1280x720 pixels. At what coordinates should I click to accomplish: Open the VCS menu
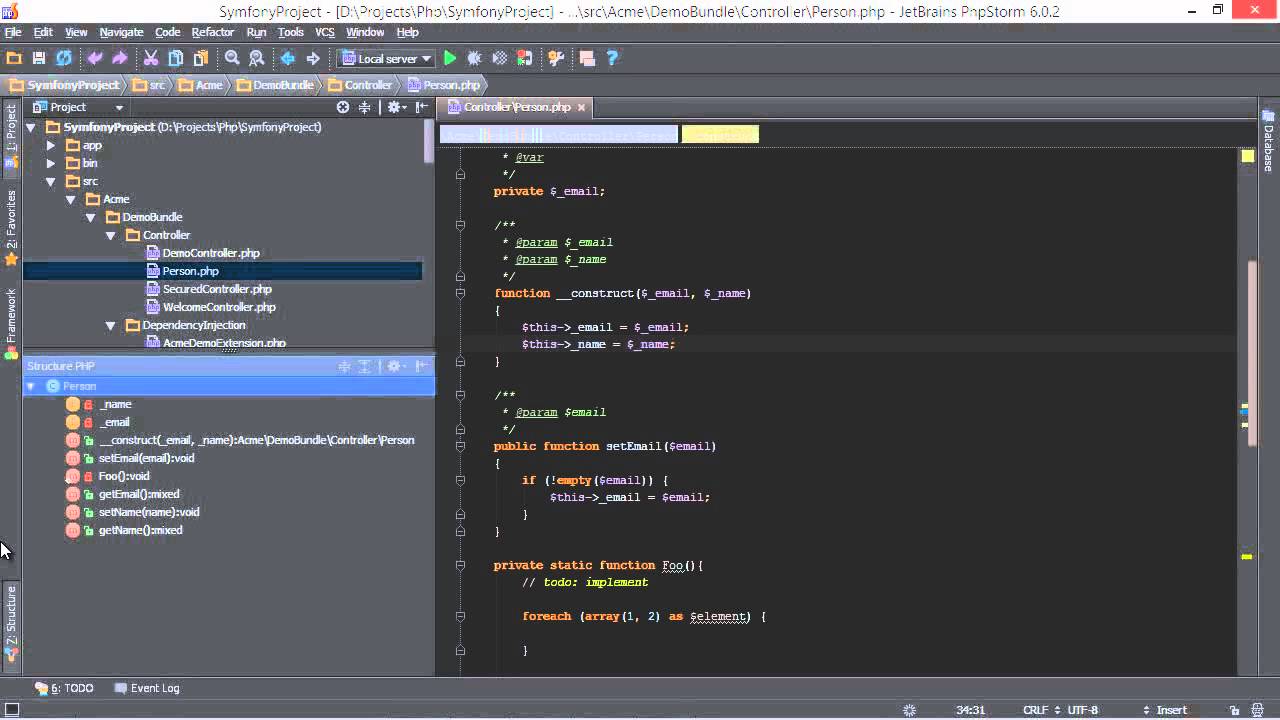tap(325, 32)
